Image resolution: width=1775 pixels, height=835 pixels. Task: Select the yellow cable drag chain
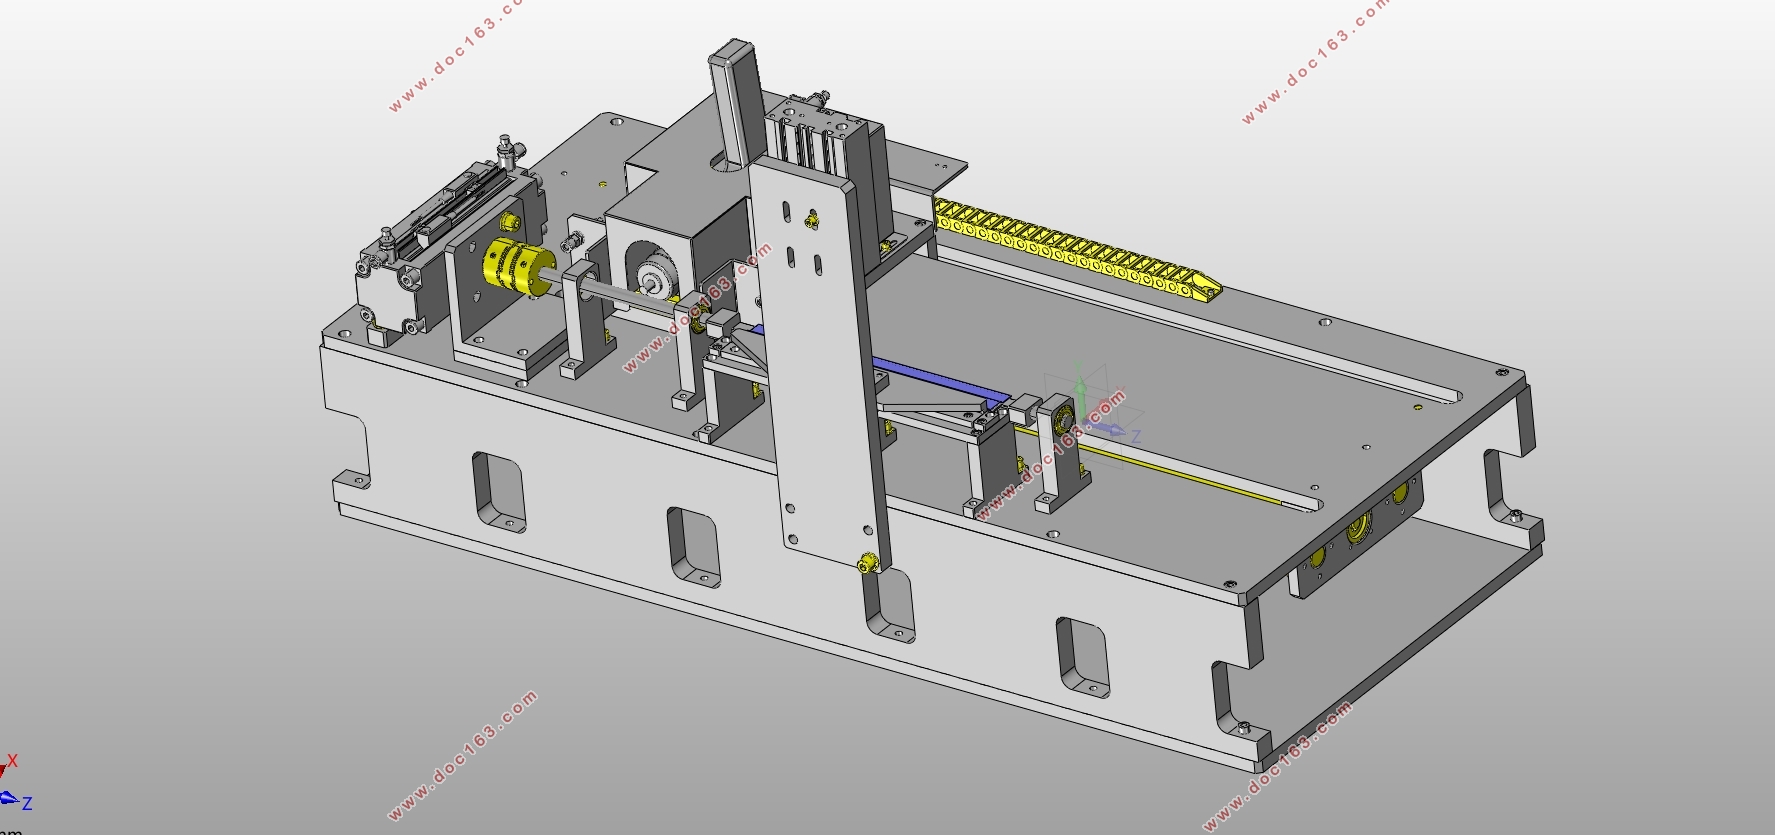click(x=1078, y=251)
